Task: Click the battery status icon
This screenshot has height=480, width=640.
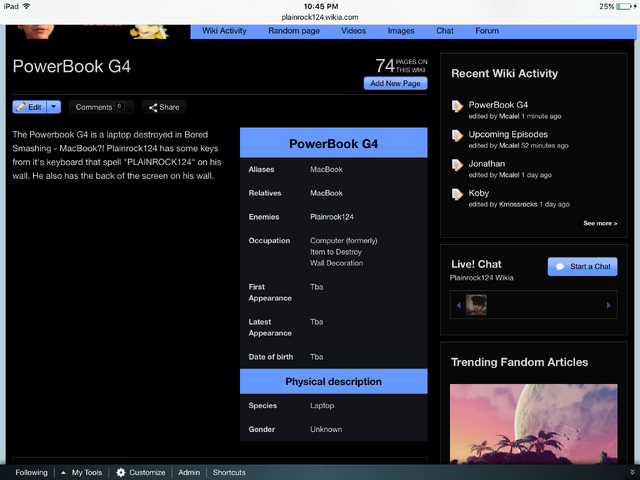Action: coord(624,7)
